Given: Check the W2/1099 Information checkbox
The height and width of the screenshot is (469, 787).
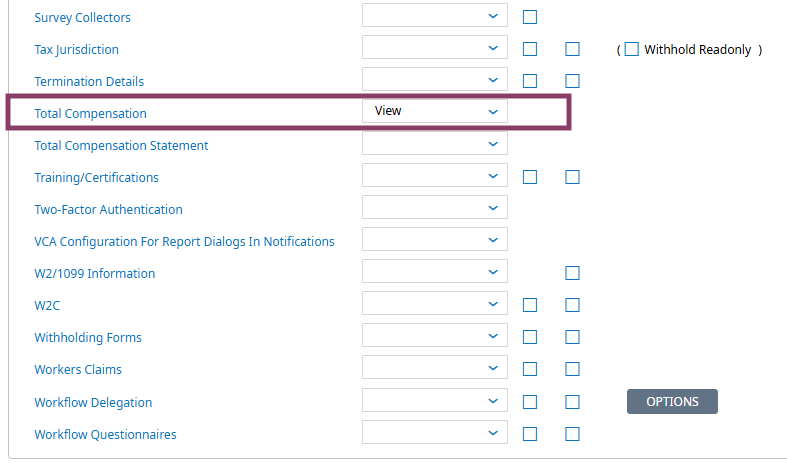Looking at the screenshot, I should 572,273.
